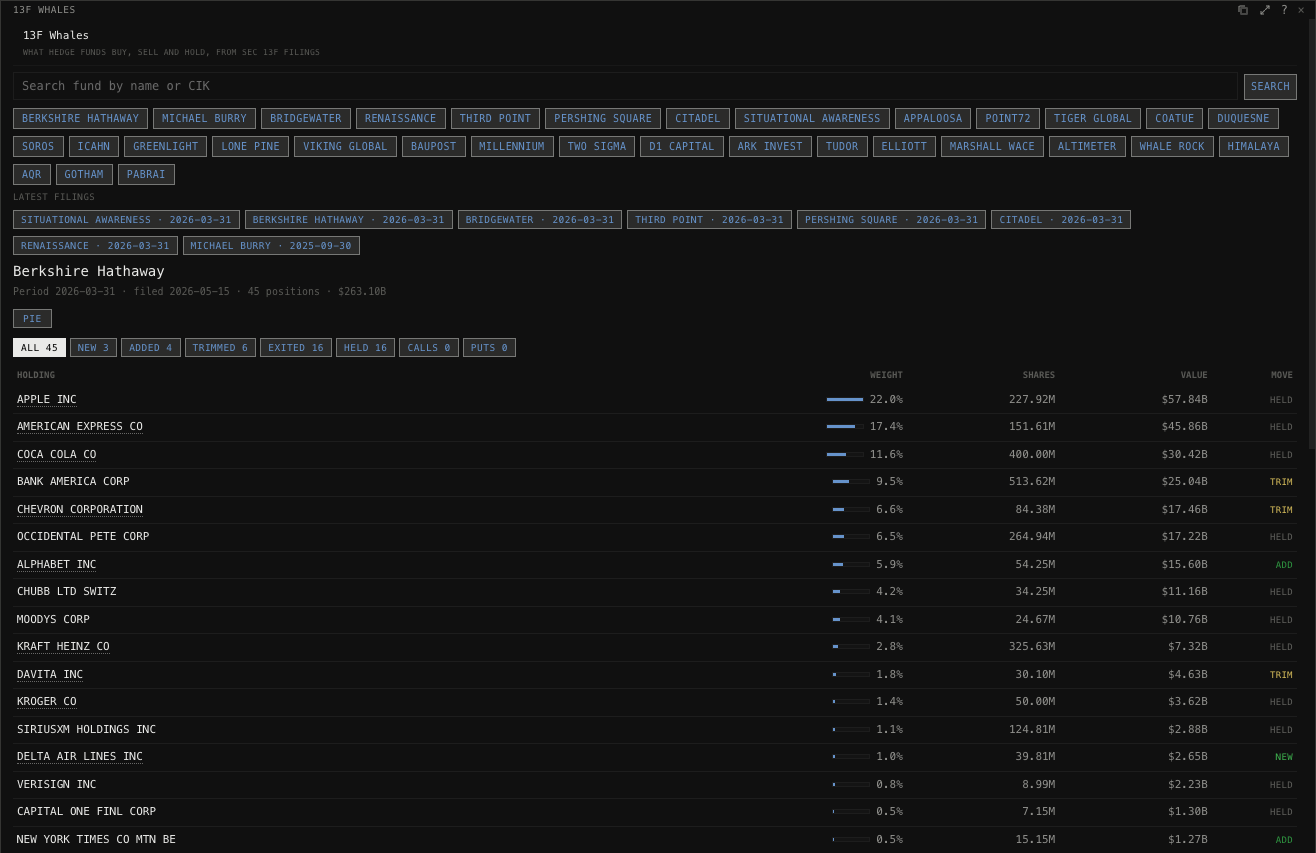The image size is (1316, 853).
Task: Switch to the NEW 3 filter tab
Action: click(x=93, y=348)
